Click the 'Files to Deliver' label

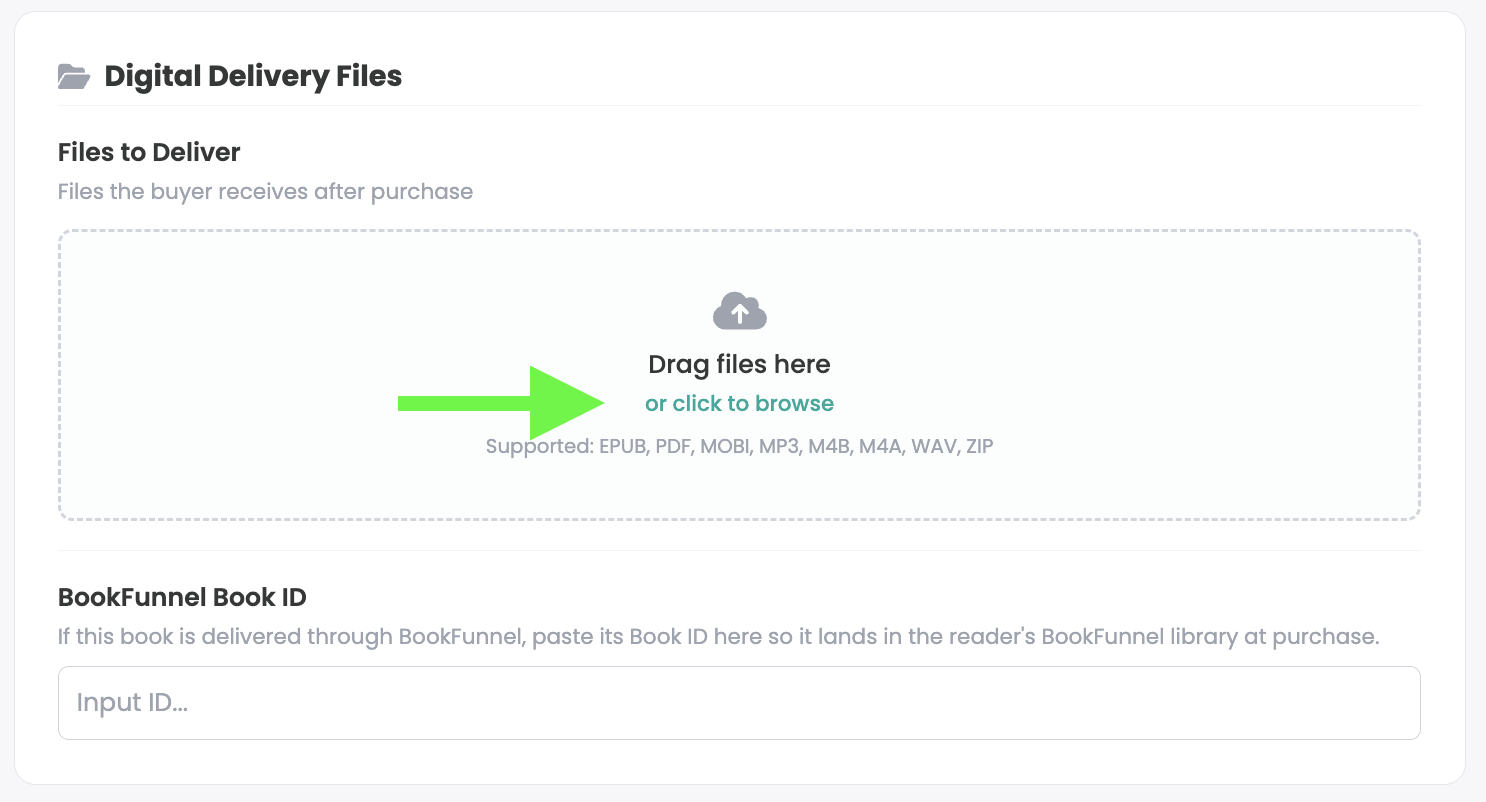click(149, 152)
